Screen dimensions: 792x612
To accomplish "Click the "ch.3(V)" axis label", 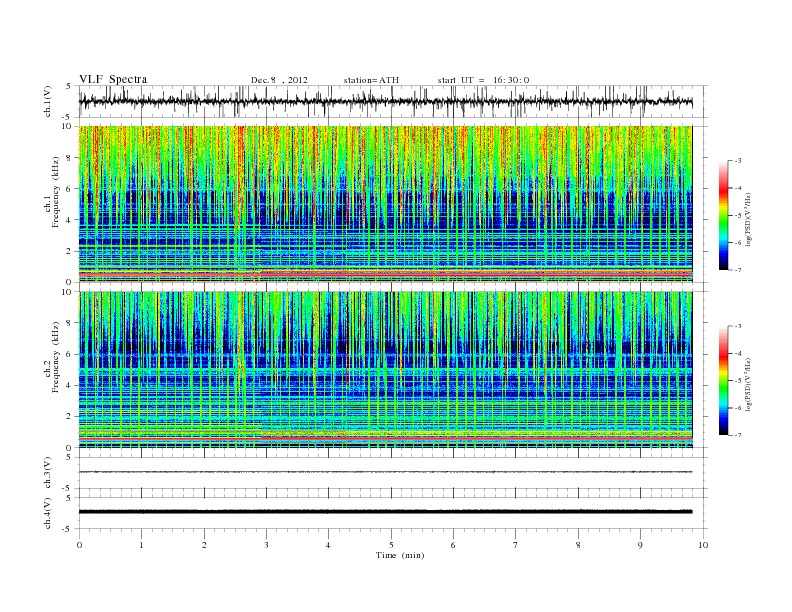I will click(48, 473).
